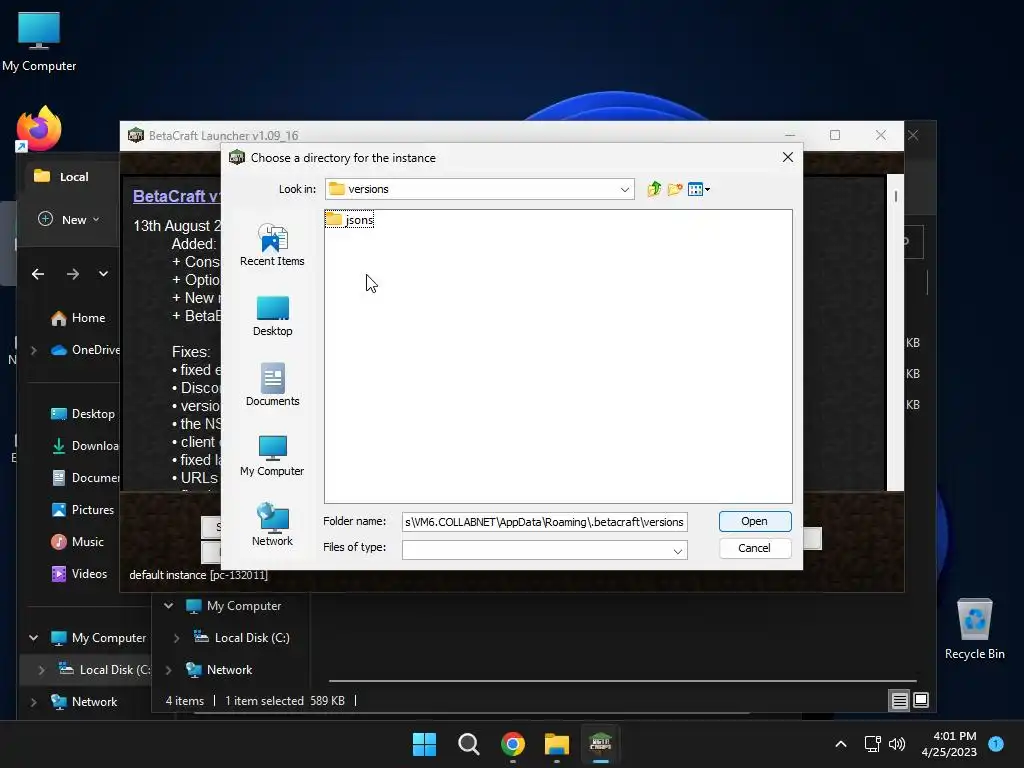Create new folder in directory dialog

pyautogui.click(x=675, y=189)
